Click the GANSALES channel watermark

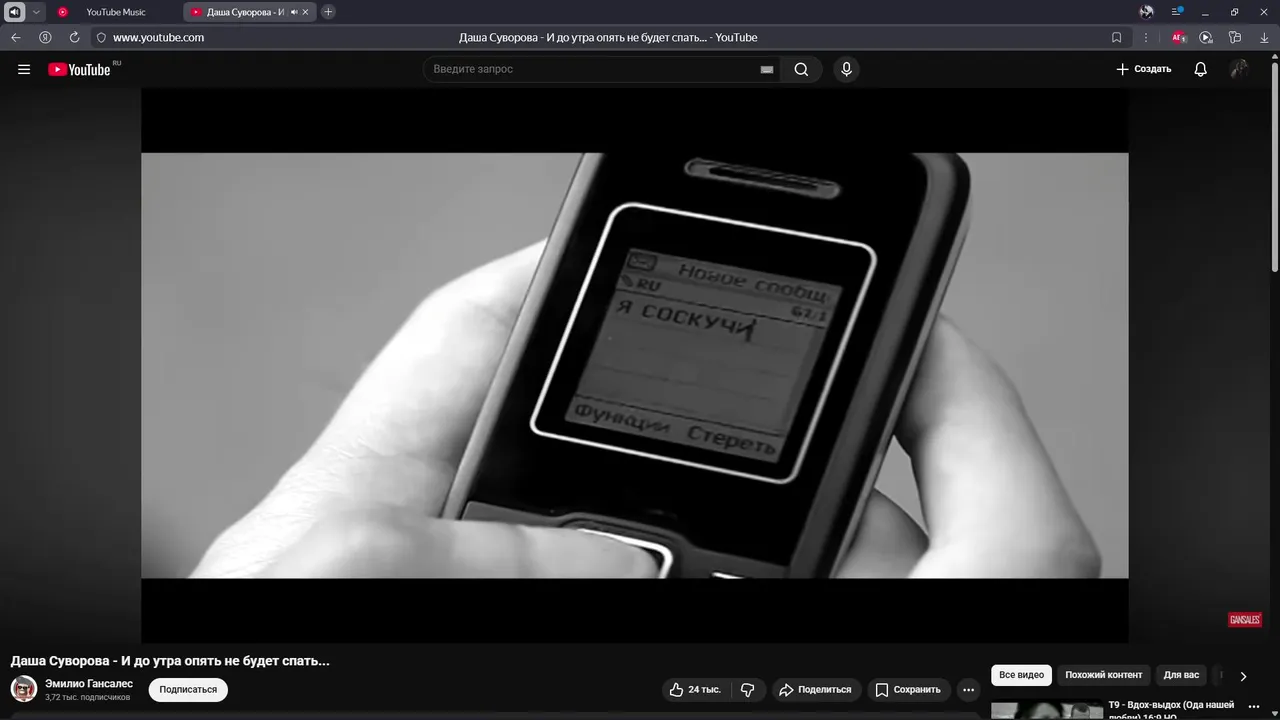coord(1244,620)
